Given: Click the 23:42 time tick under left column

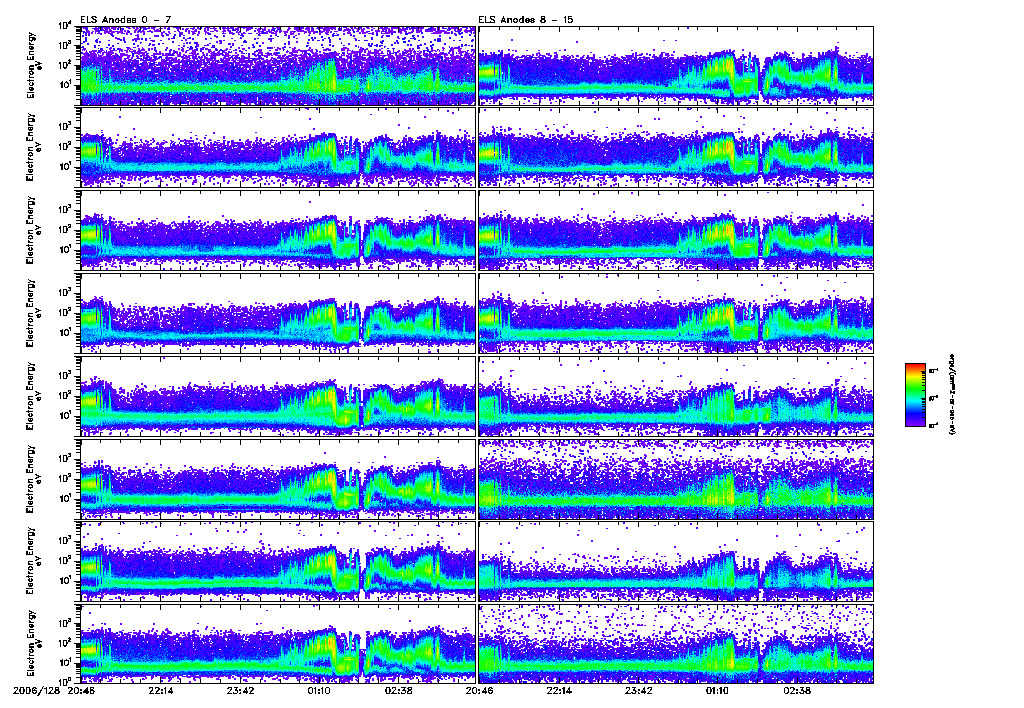Looking at the screenshot, I should coord(240,691).
